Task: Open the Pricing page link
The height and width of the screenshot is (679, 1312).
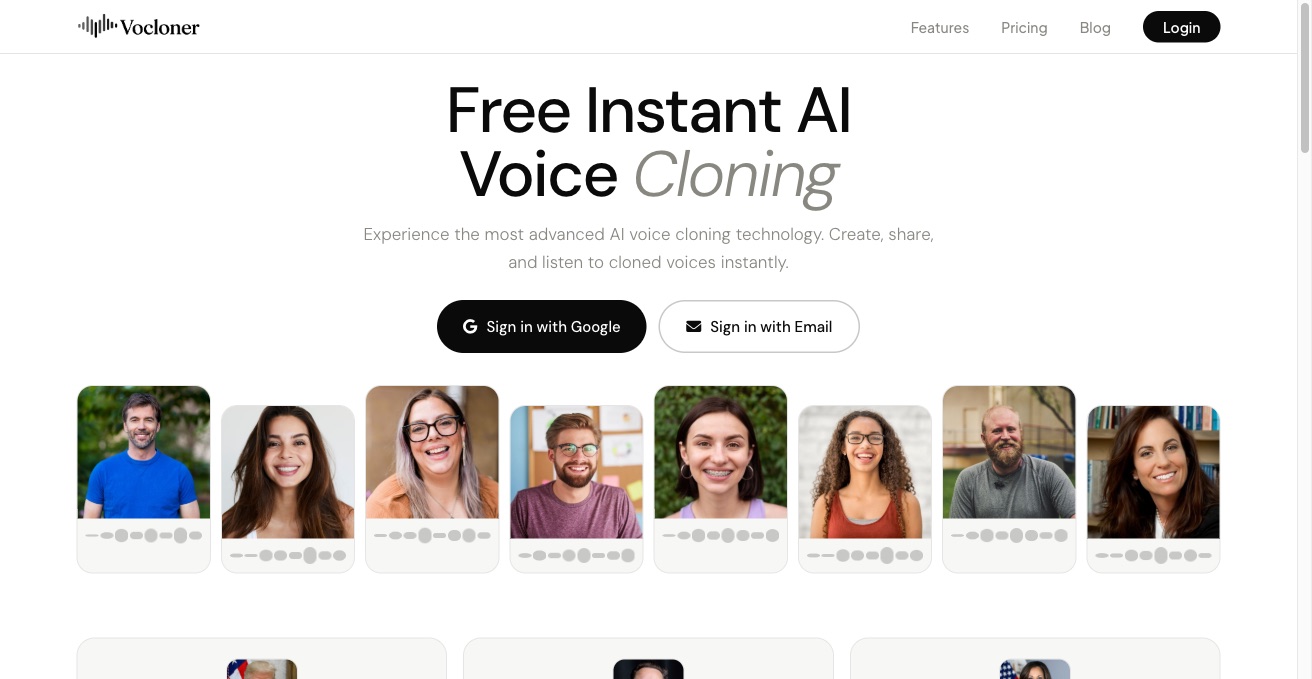Action: (1024, 28)
